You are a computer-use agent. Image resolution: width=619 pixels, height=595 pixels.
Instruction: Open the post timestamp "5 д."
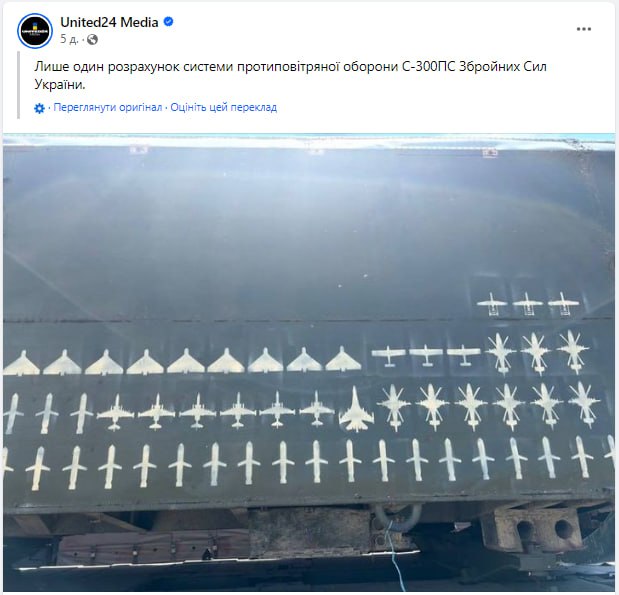coord(69,39)
